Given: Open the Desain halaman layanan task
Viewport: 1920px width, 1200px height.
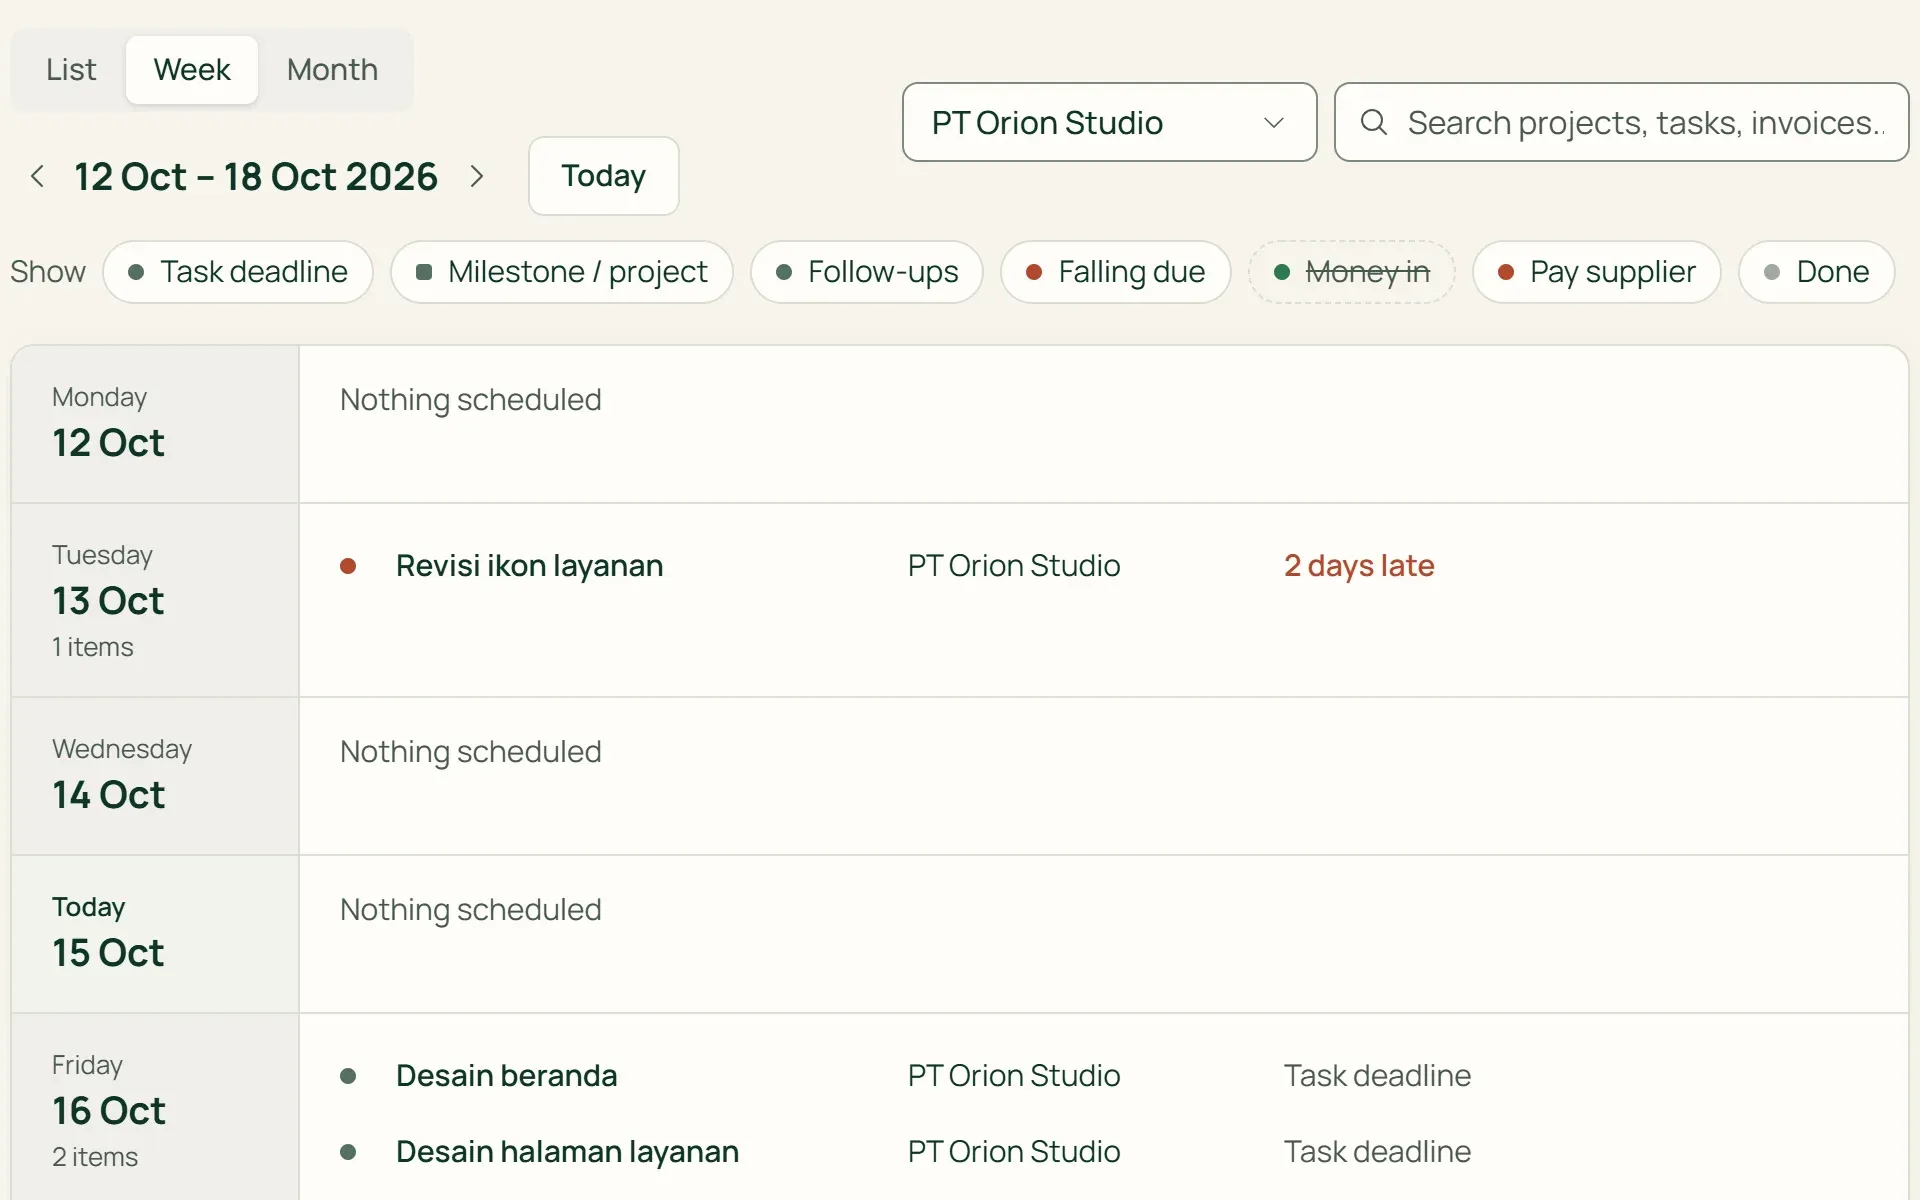Looking at the screenshot, I should (567, 1152).
